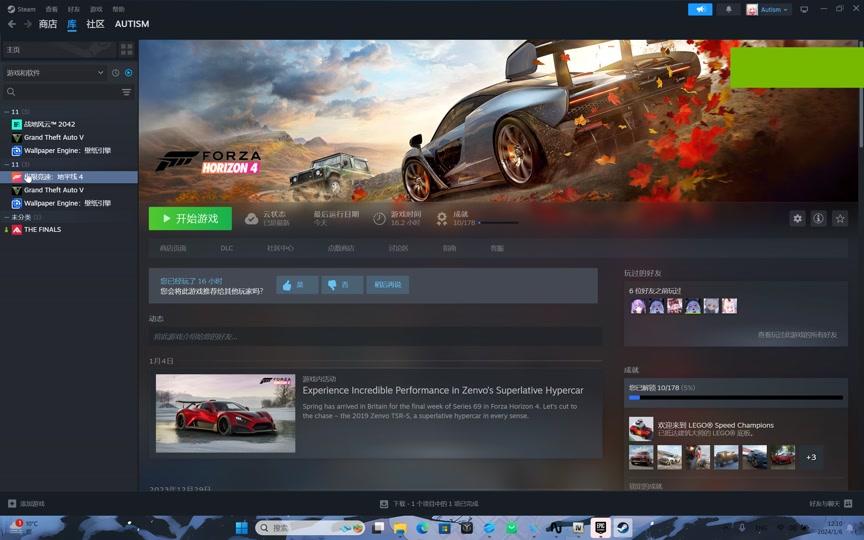The image size is (864, 540).
Task: Open the notifications bell icon
Action: pyautogui.click(x=728, y=9)
